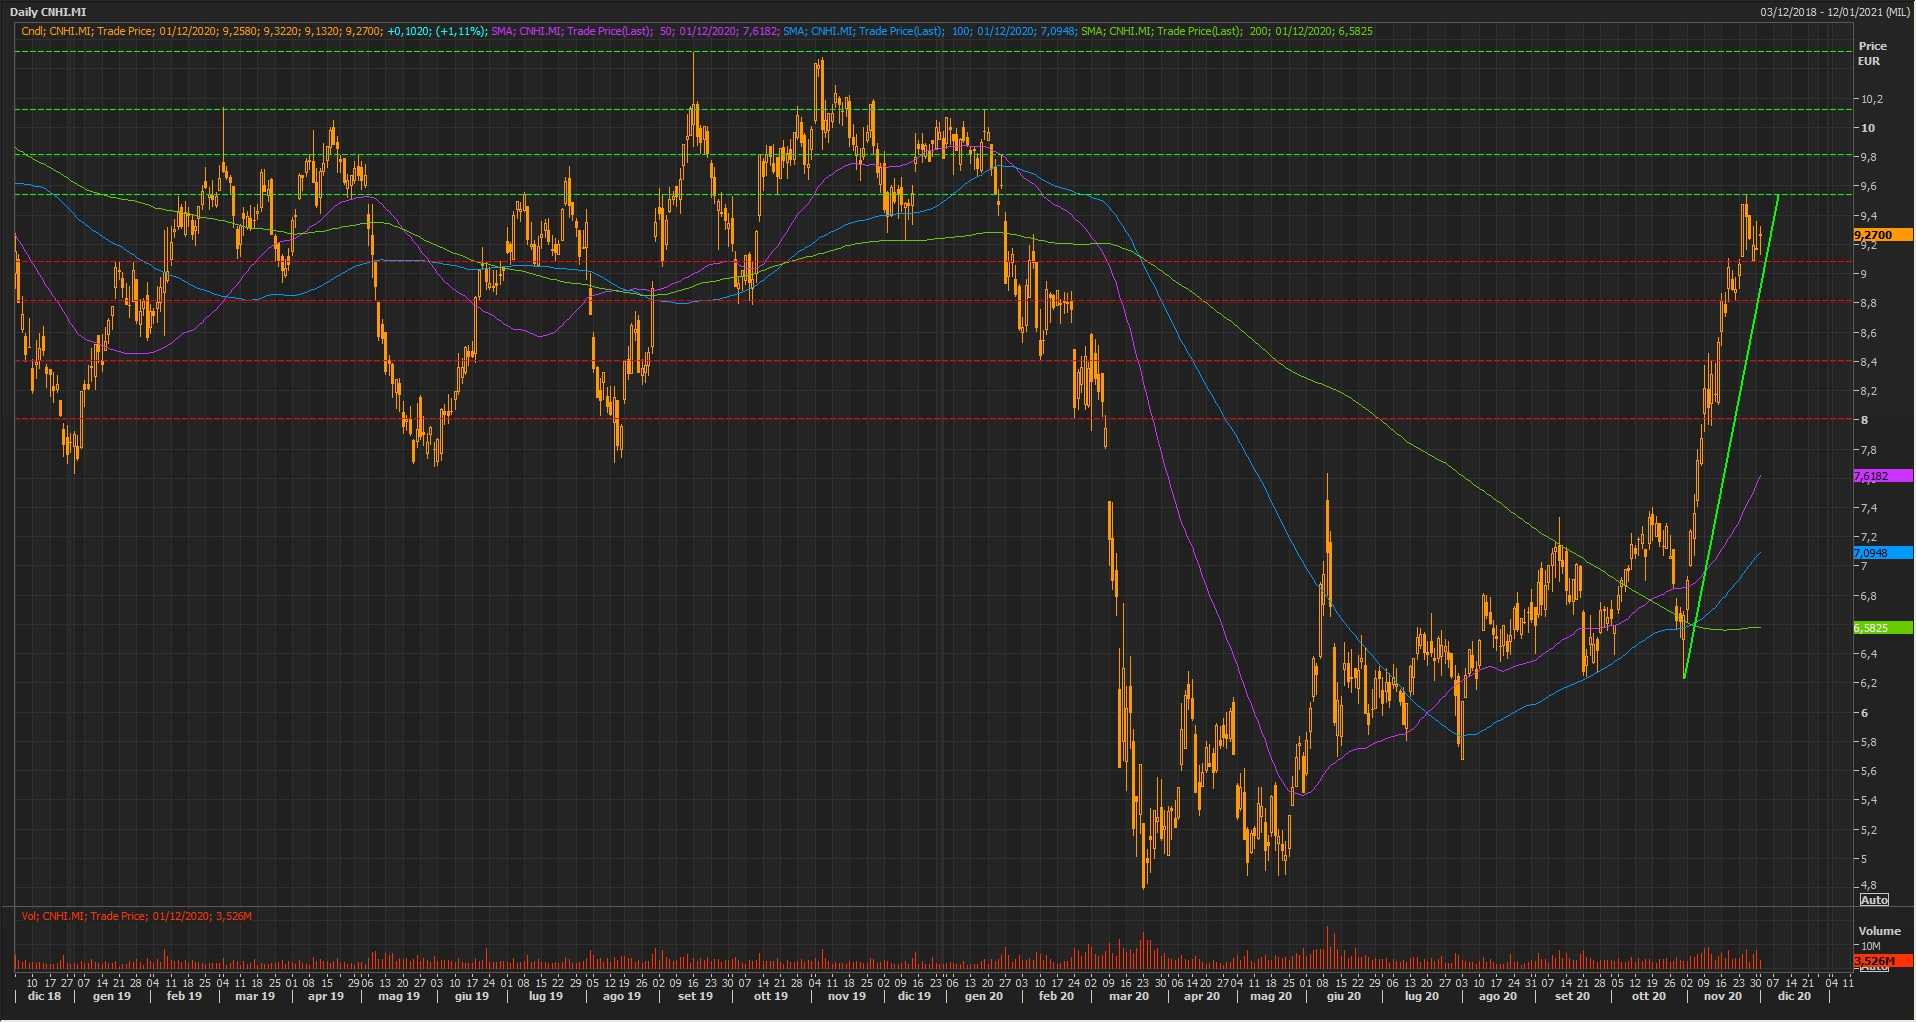1916x1022 pixels.
Task: Click the feb 20 month label
Action: 1056,997
